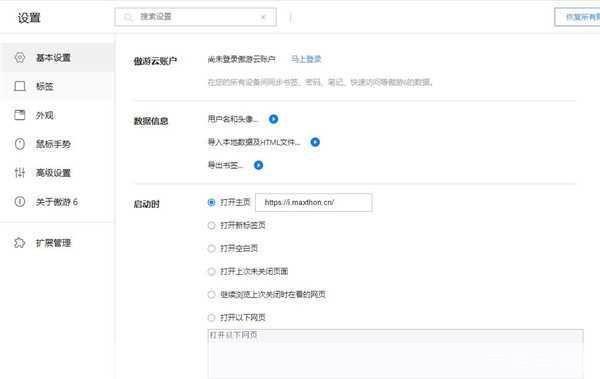
Task: Select the 打开以下网页 radio button
Action: [211, 317]
